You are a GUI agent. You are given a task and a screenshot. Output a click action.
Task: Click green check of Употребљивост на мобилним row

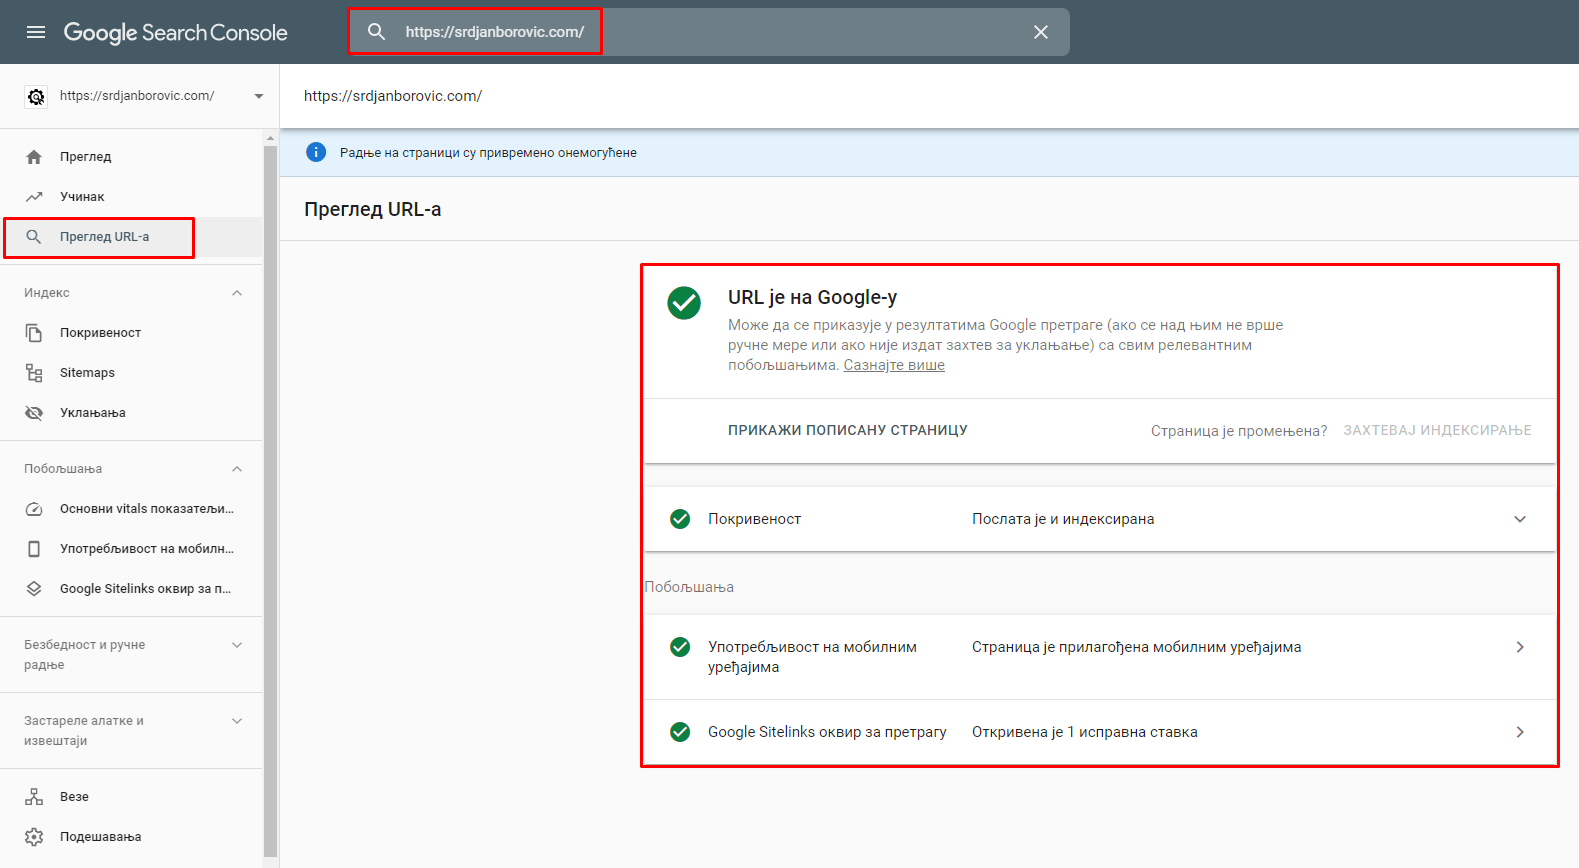[680, 647]
